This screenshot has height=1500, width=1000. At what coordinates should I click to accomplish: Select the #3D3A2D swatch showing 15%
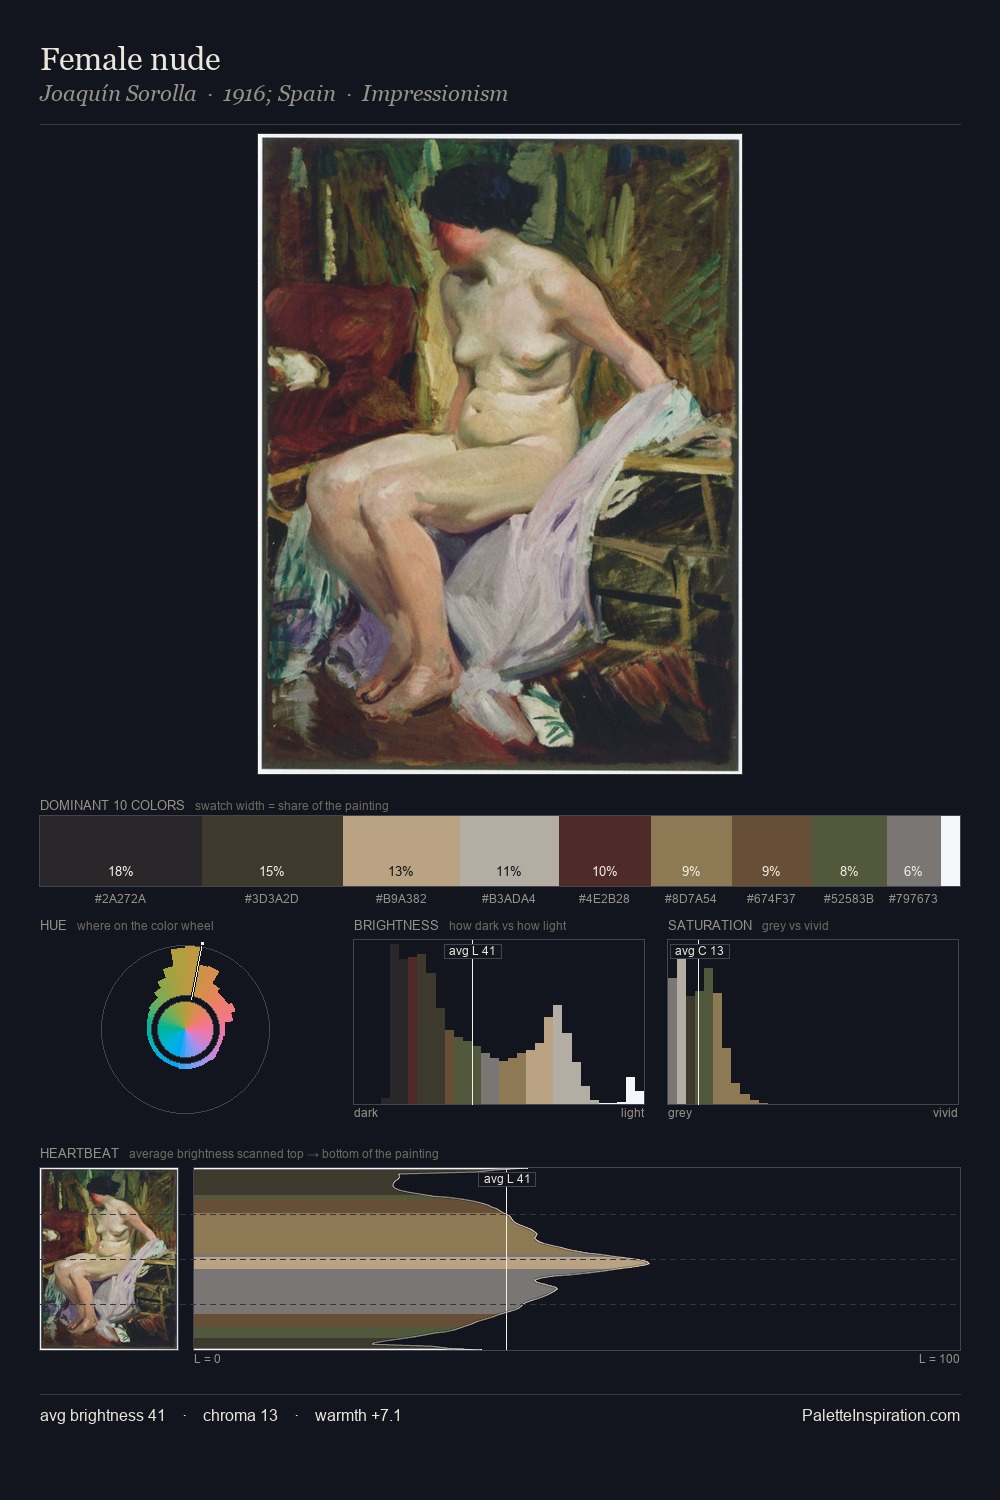pos(272,851)
